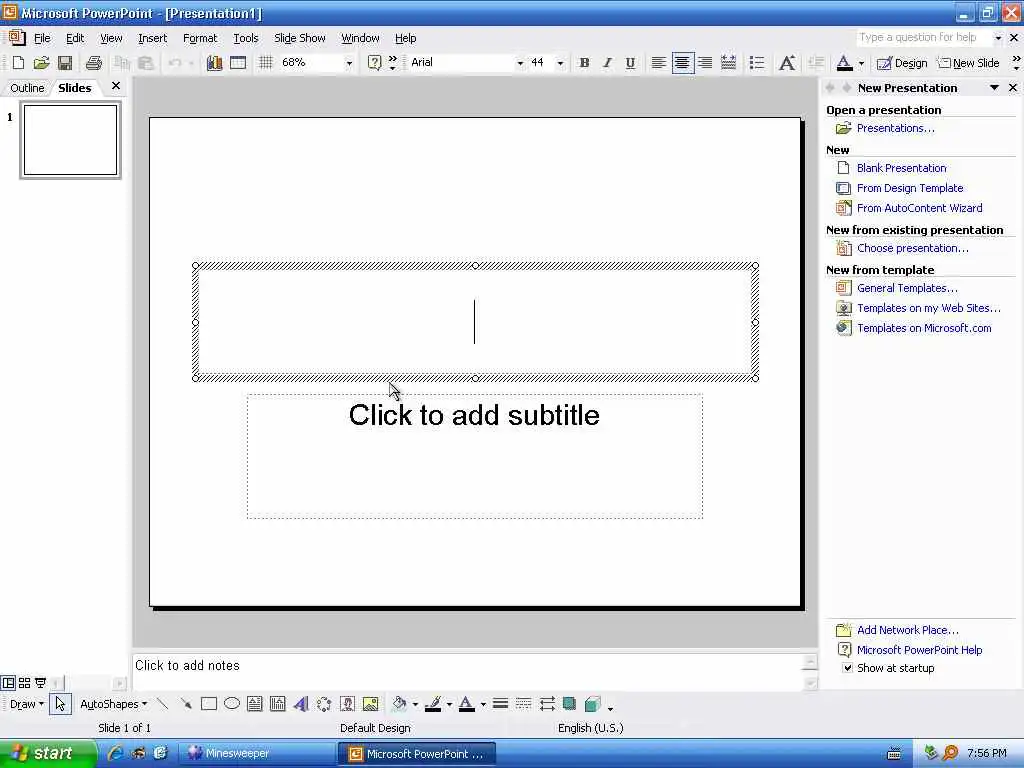The height and width of the screenshot is (768, 1024).
Task: Click the 'Click to add notes' area
Action: pos(466,671)
